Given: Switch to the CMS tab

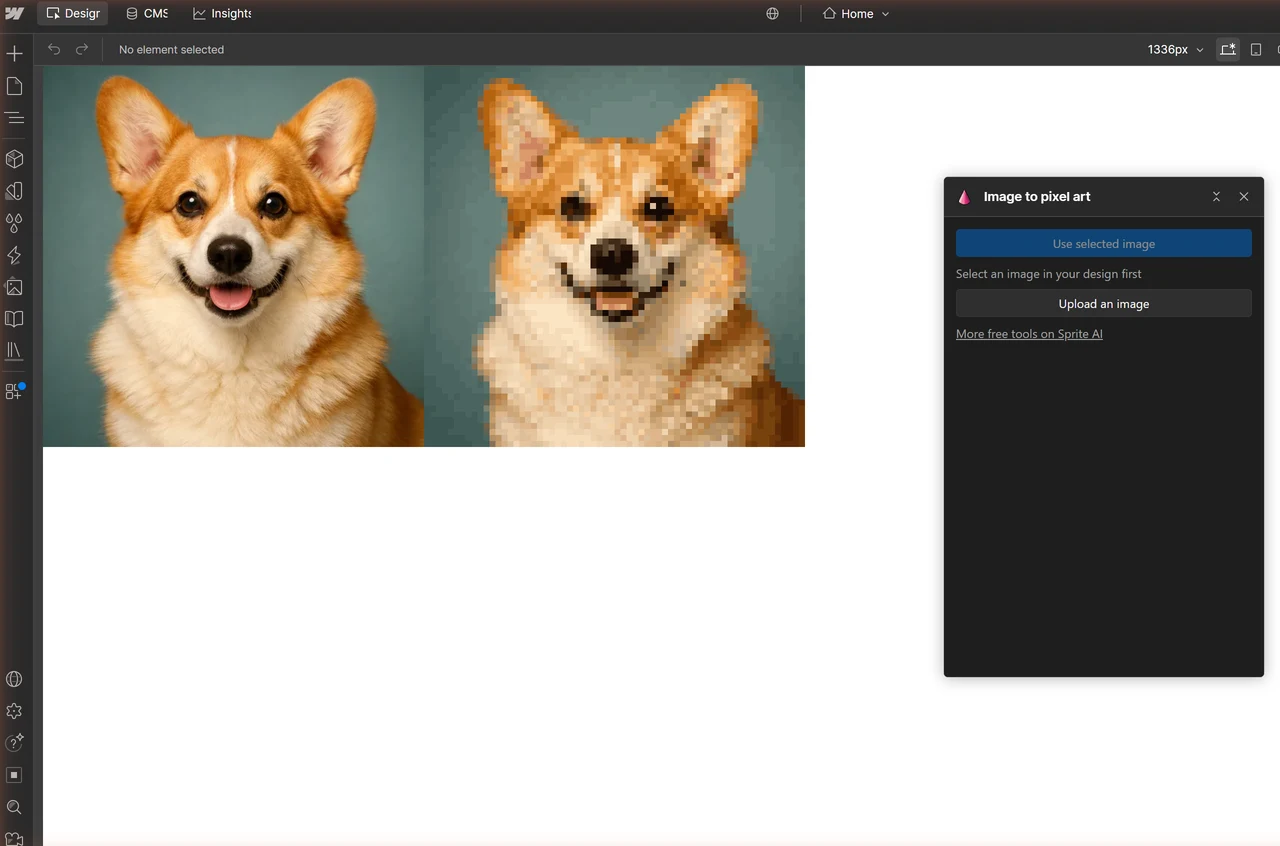Looking at the screenshot, I should (x=146, y=14).
